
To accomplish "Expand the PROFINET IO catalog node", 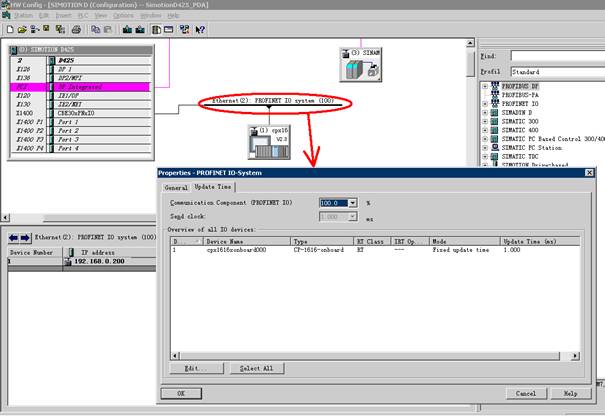I will coord(485,103).
